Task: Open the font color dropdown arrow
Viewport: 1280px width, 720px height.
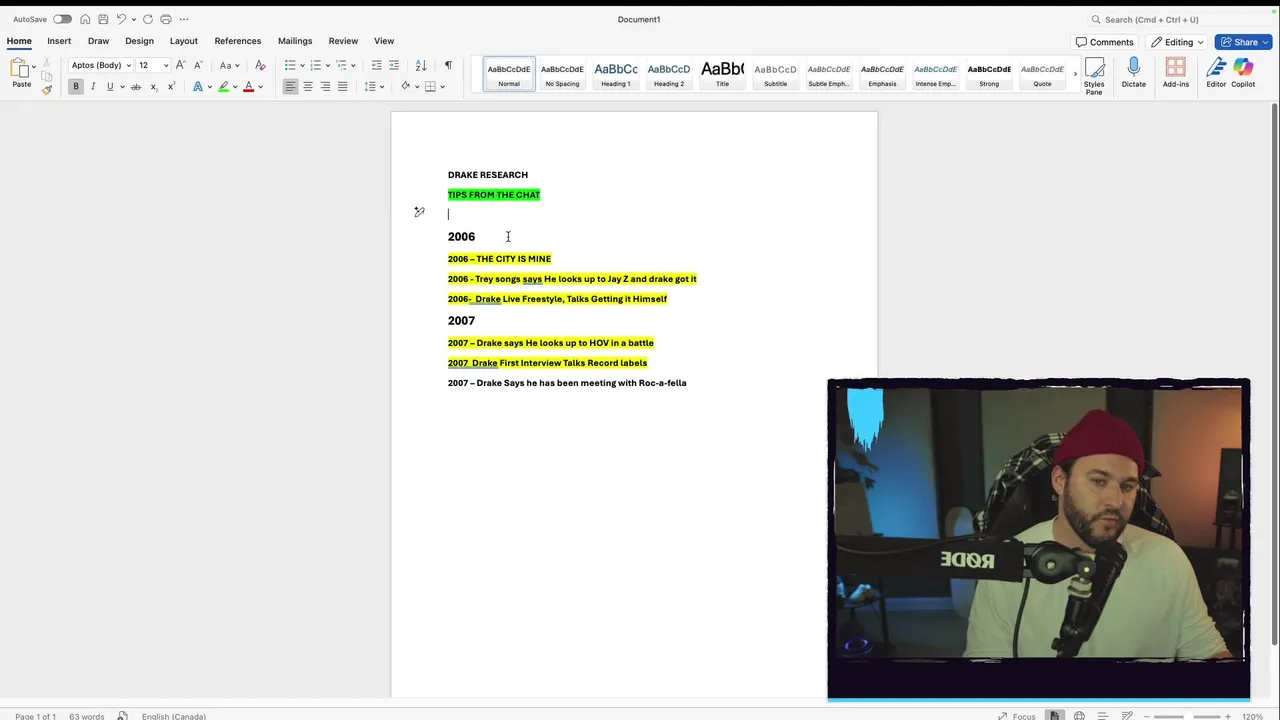Action: tap(260, 87)
